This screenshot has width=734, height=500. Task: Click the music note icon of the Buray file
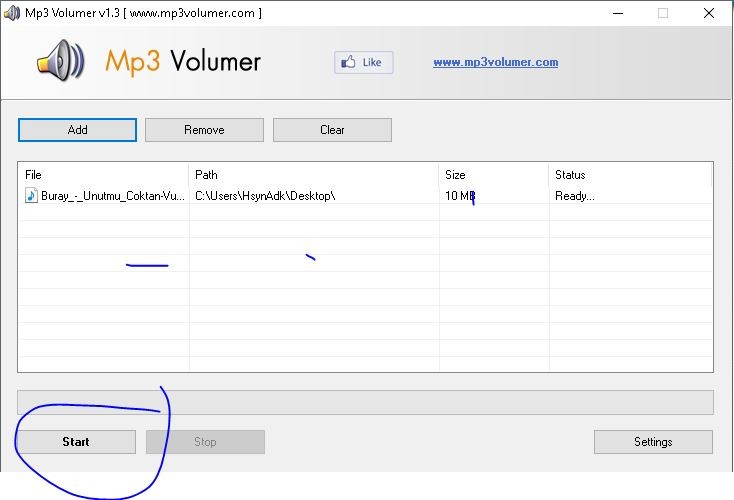[x=31, y=195]
